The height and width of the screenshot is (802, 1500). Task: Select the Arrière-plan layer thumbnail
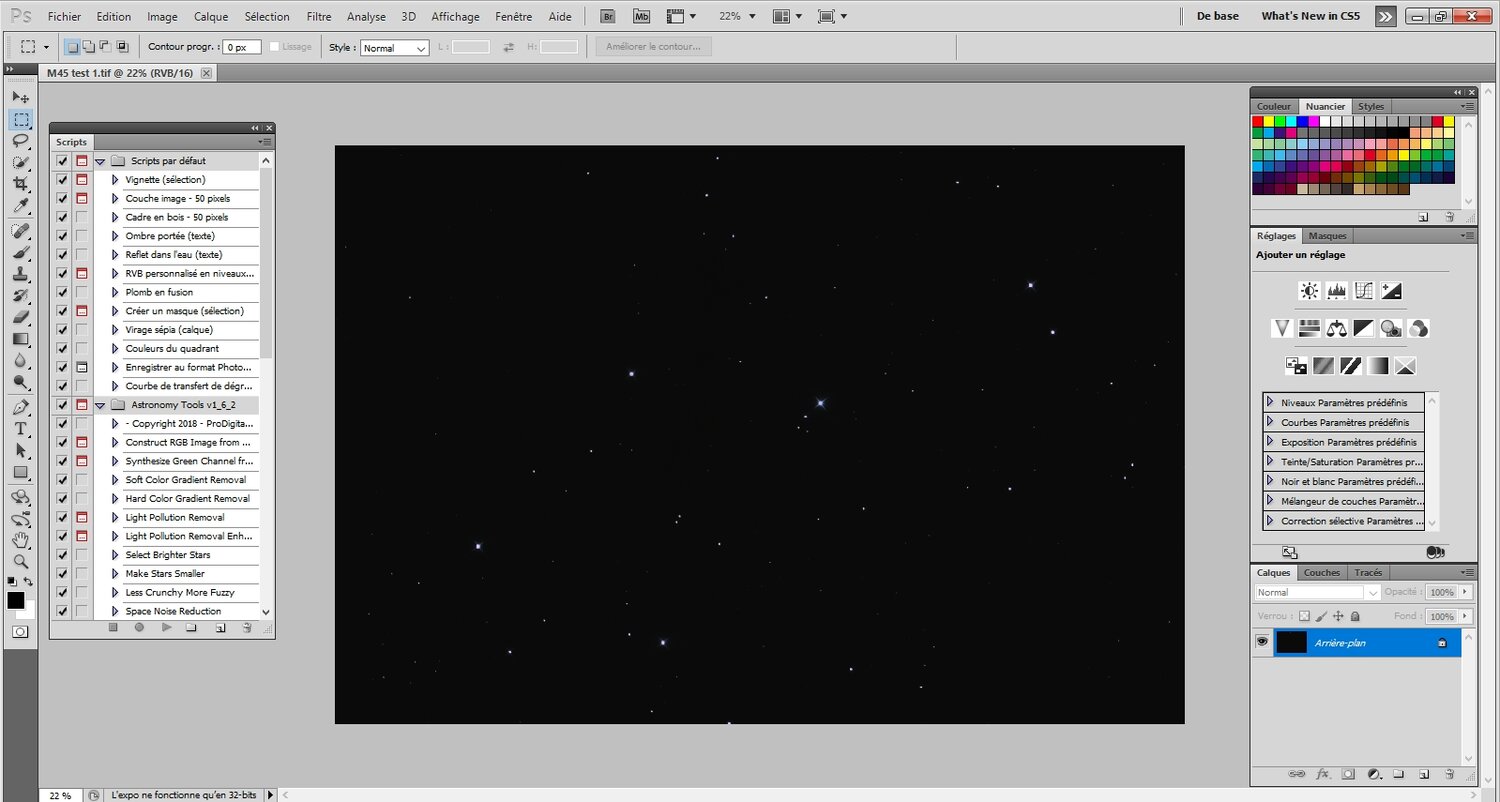click(x=1292, y=642)
